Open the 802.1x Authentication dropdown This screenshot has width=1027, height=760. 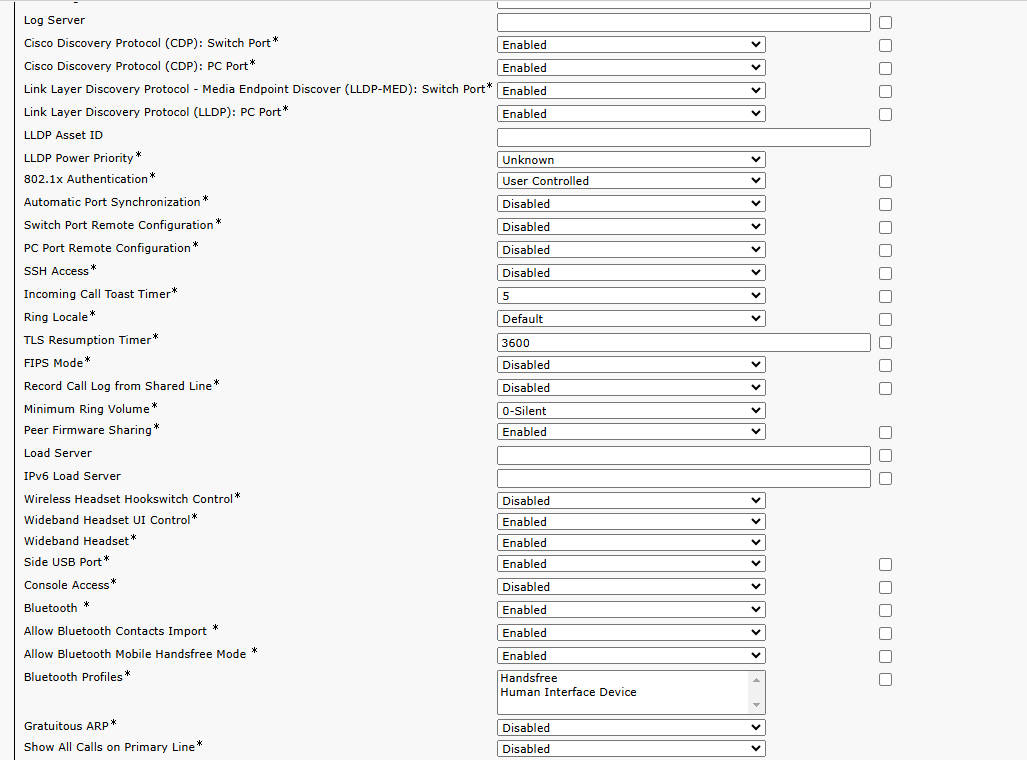[631, 180]
